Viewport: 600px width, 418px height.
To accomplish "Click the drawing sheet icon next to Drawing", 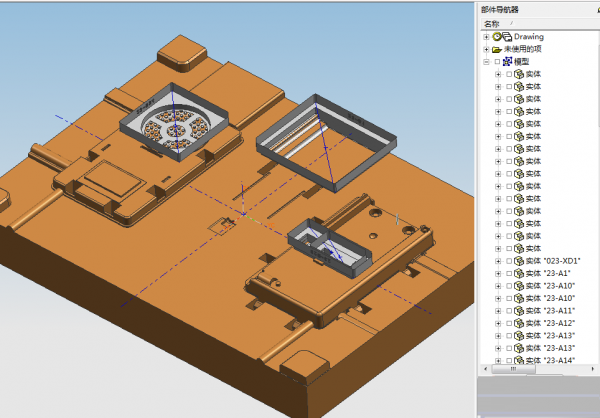I will coord(507,37).
